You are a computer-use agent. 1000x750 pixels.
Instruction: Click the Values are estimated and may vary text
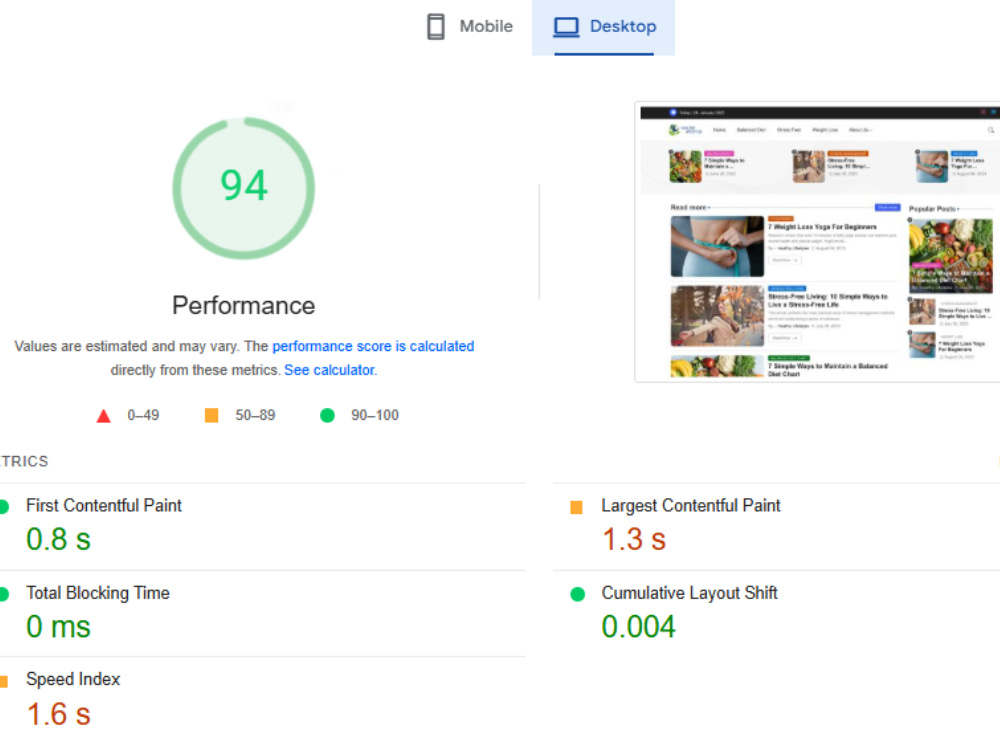(x=127, y=346)
